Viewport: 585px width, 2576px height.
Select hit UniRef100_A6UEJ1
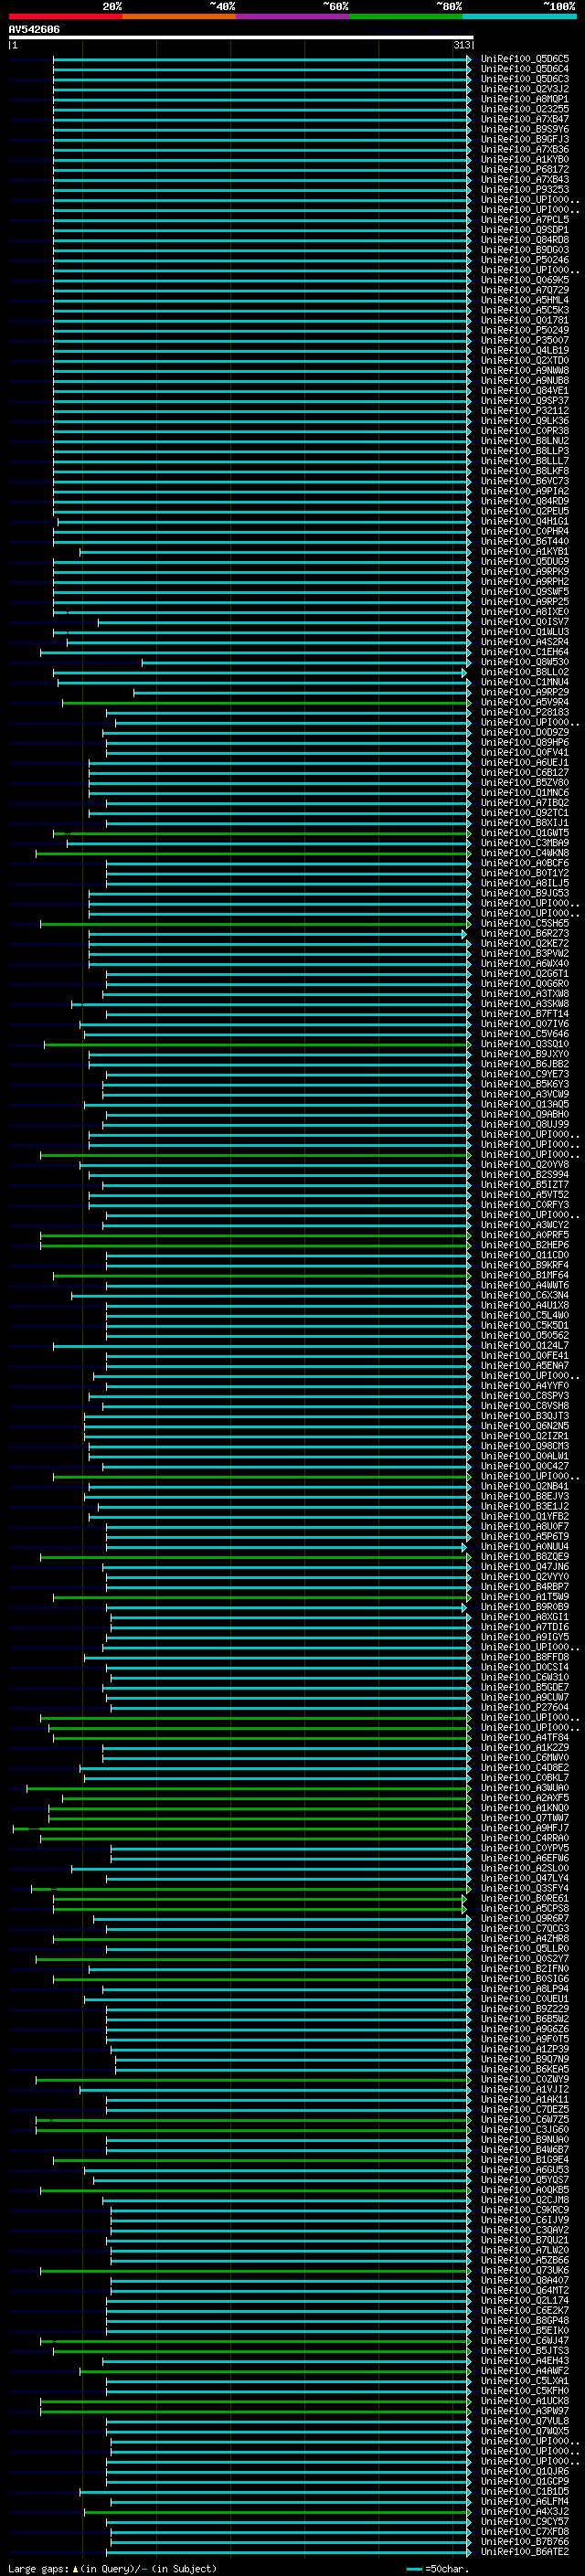[524, 762]
